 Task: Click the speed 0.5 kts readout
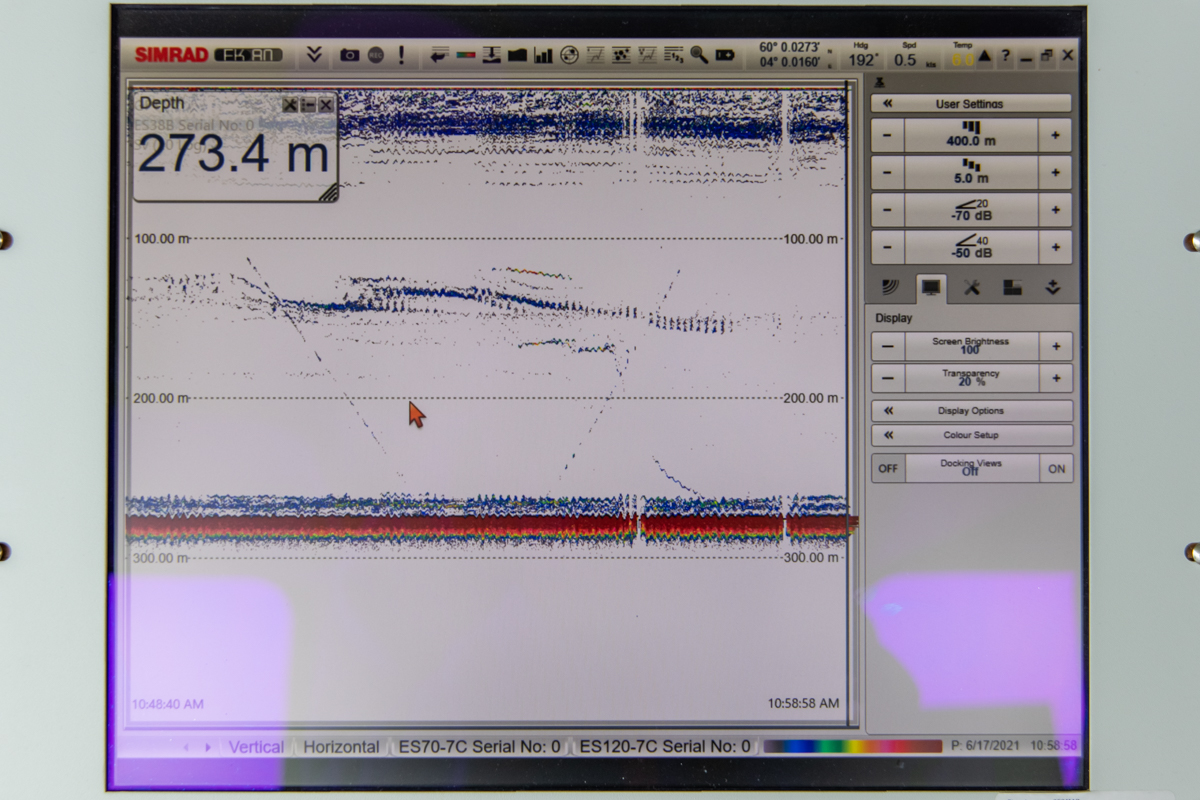click(905, 59)
